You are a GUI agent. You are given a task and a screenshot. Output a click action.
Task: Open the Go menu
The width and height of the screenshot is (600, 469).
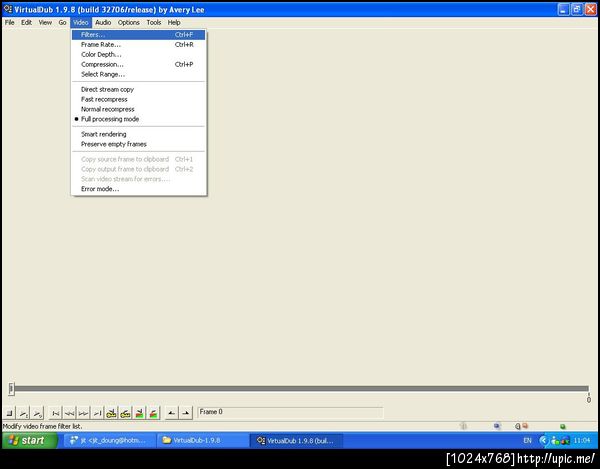[62, 23]
